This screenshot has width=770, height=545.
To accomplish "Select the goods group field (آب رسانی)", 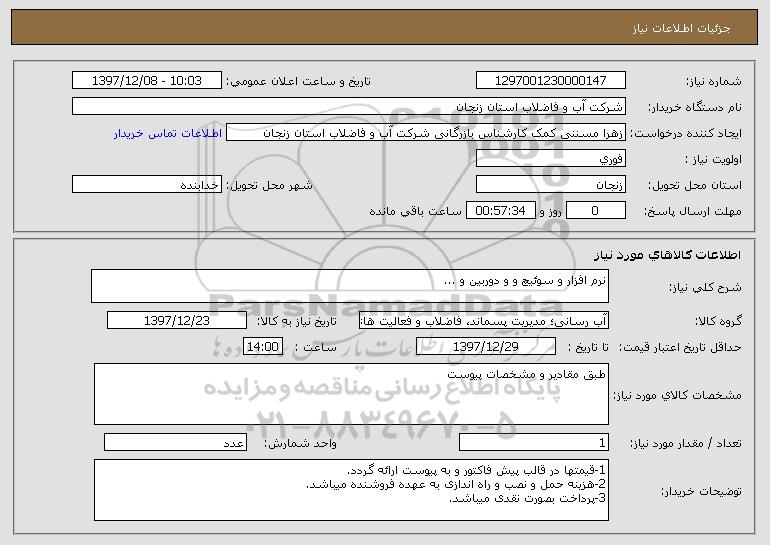I will click(x=484, y=320).
